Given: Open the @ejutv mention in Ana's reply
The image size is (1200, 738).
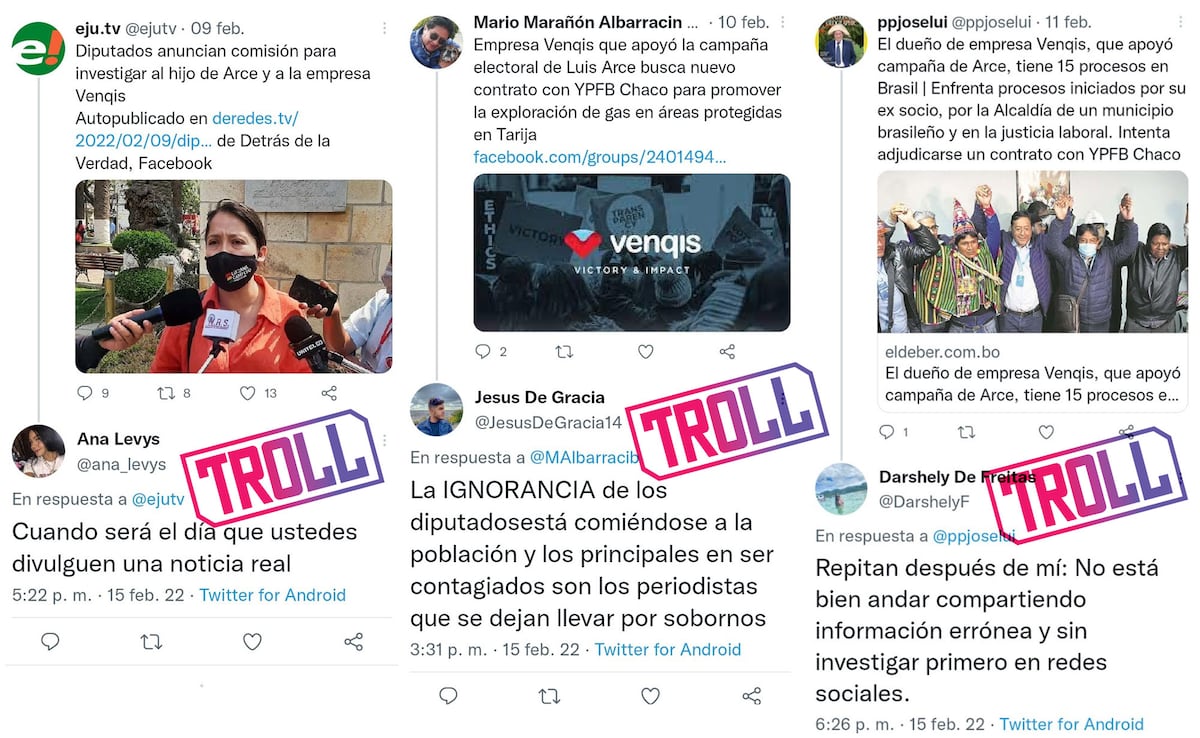Looking at the screenshot, I should tap(158, 499).
